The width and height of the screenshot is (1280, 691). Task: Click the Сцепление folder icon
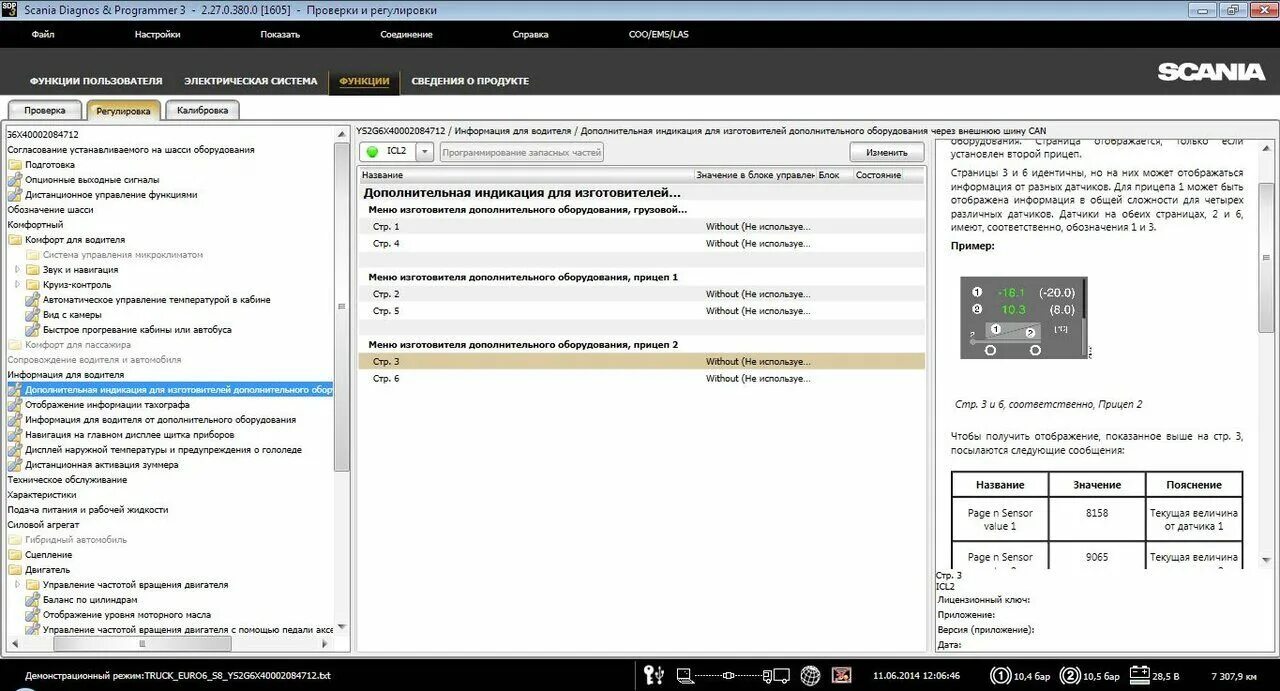coord(15,555)
